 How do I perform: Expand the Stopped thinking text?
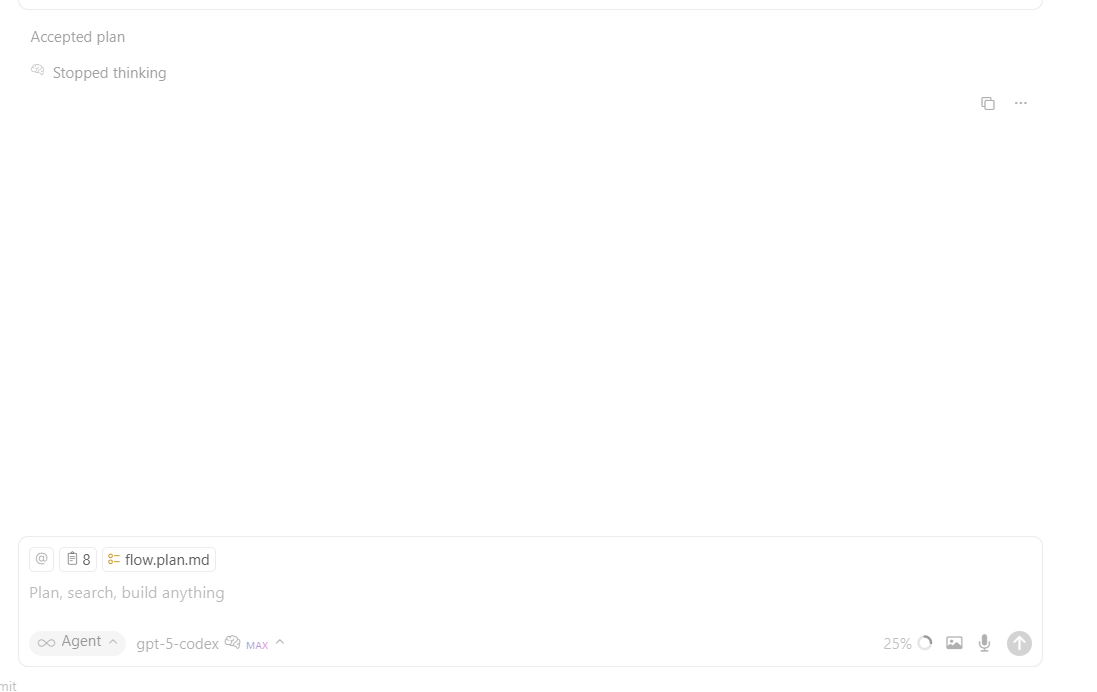tap(109, 73)
